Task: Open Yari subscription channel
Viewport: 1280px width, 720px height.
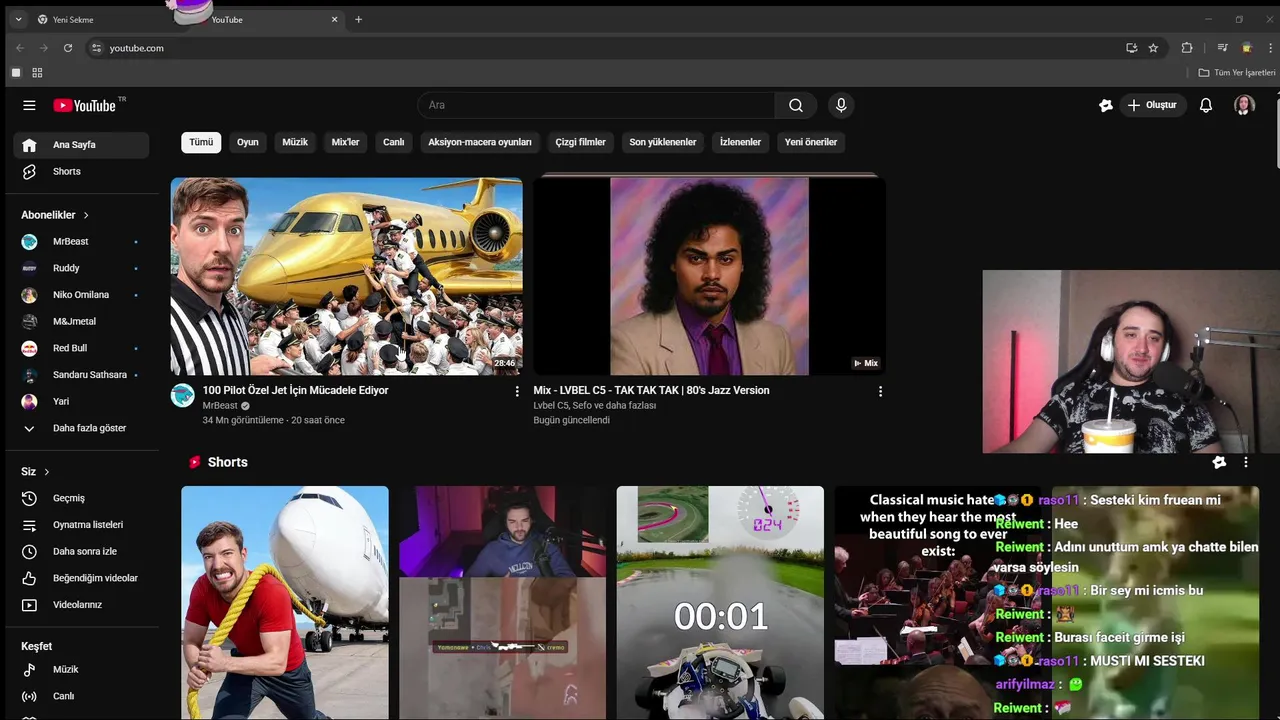Action: 81,401
